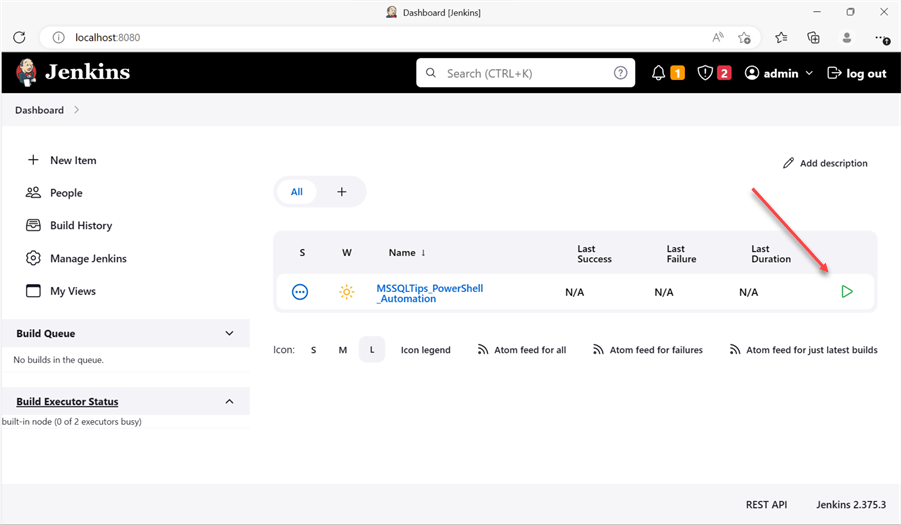Viewport: 901px width, 525px height.
Task: Click the search help question mark icon
Action: tap(620, 73)
